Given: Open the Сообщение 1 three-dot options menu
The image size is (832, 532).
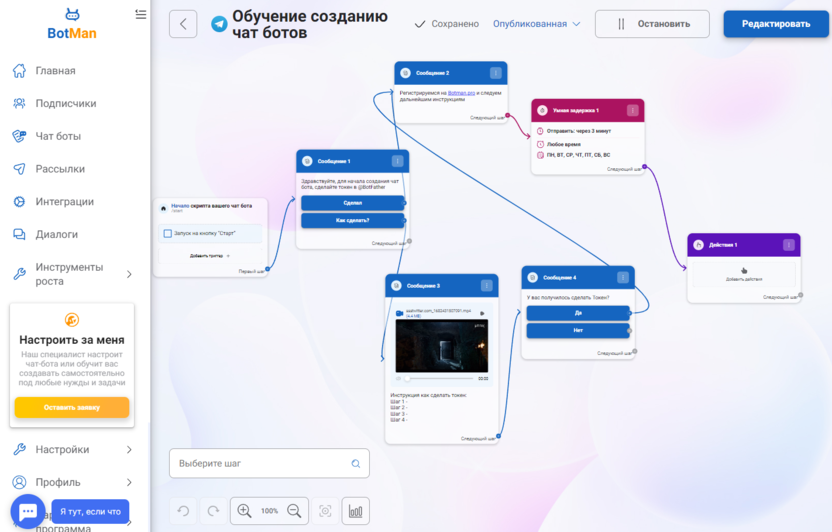Looking at the screenshot, I should 397,161.
